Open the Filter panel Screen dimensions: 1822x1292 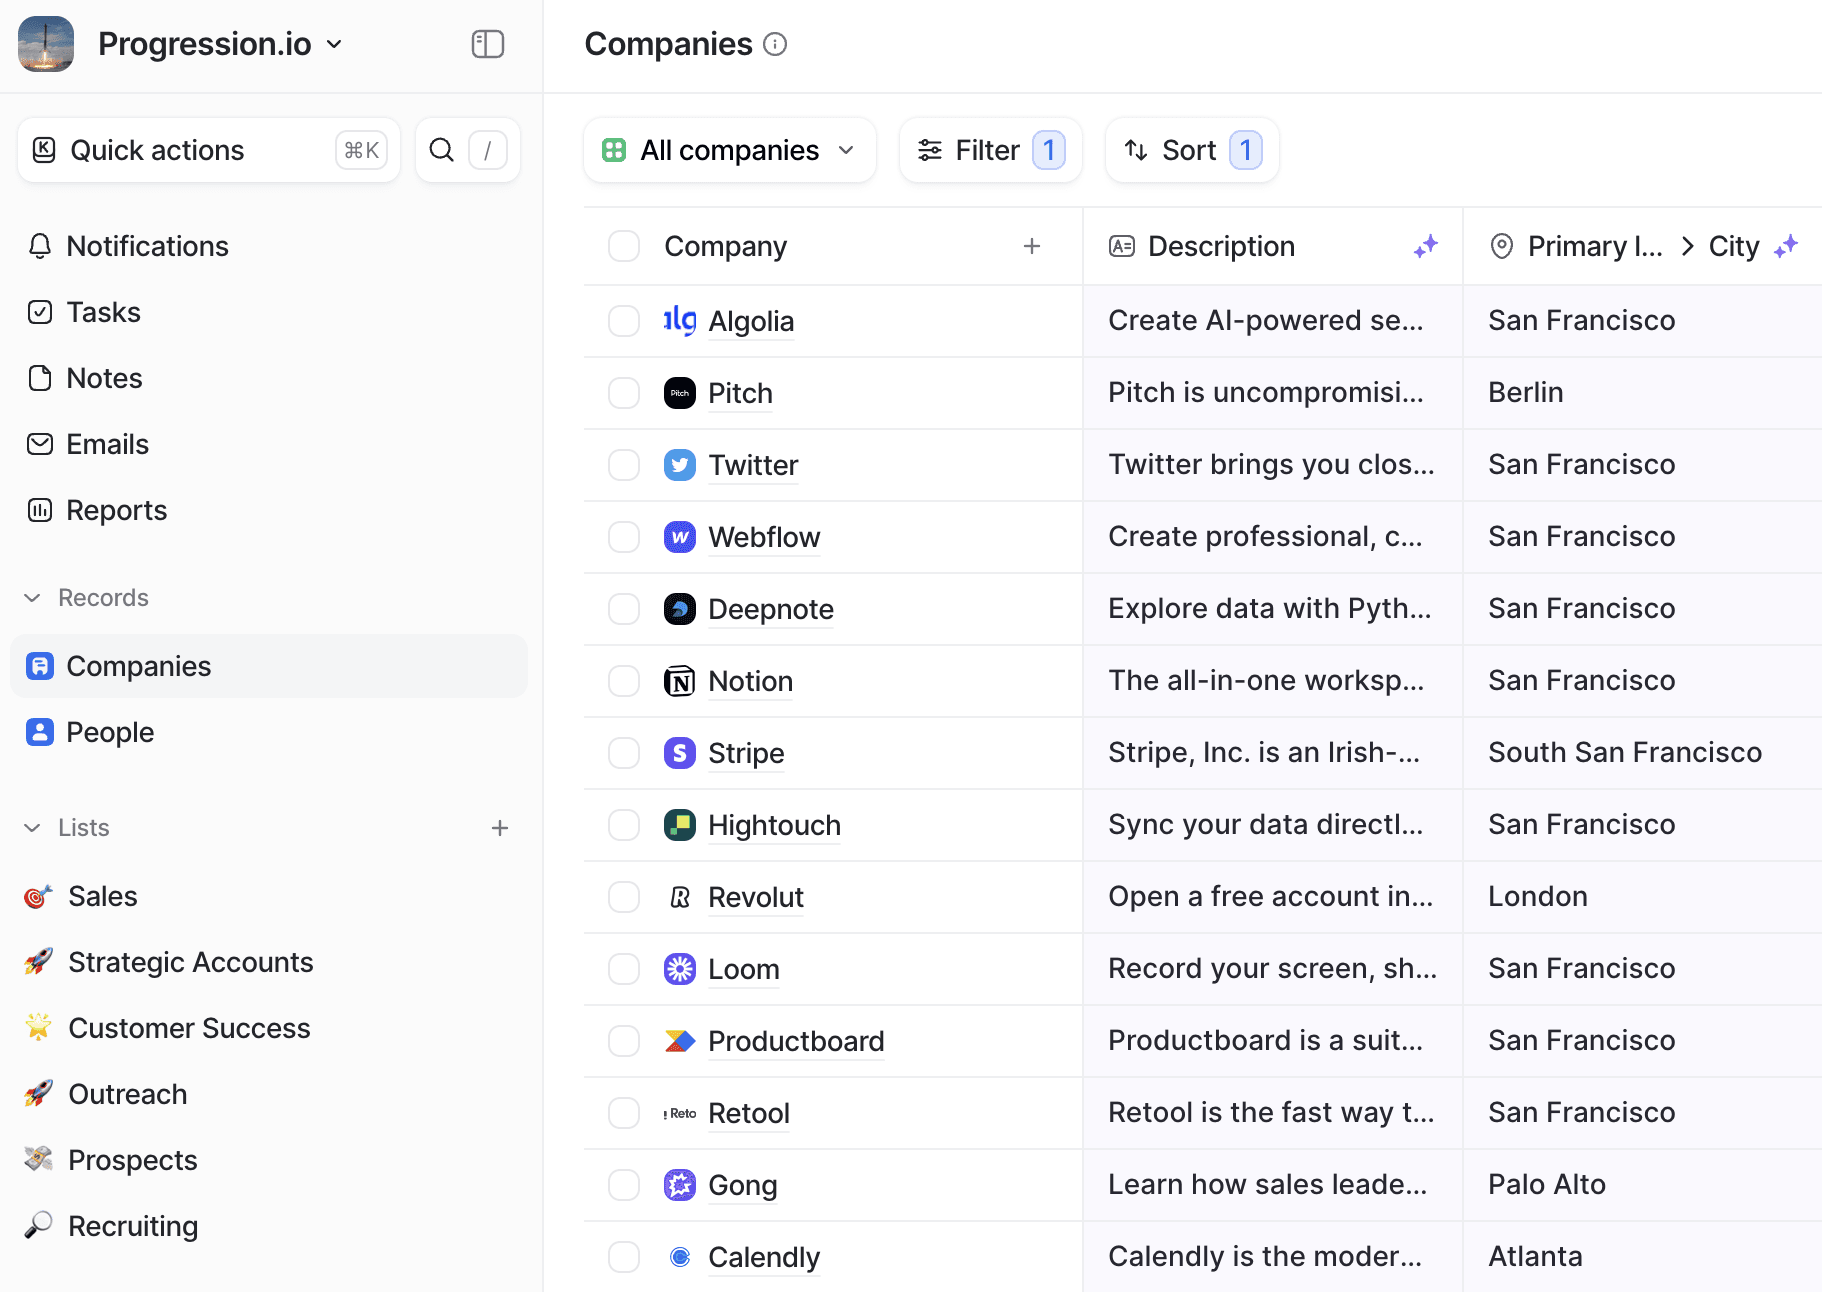(x=988, y=149)
